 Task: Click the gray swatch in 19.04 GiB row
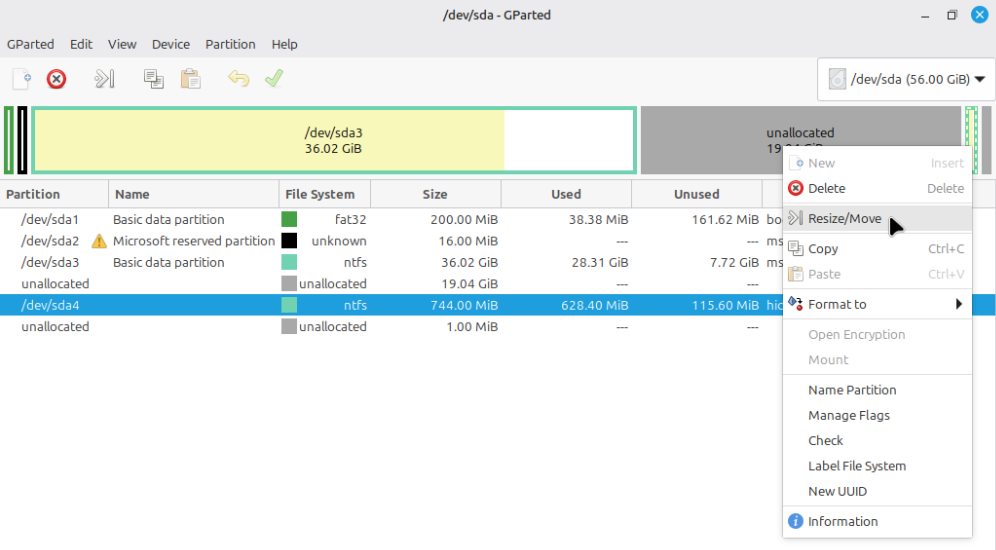coord(289,284)
